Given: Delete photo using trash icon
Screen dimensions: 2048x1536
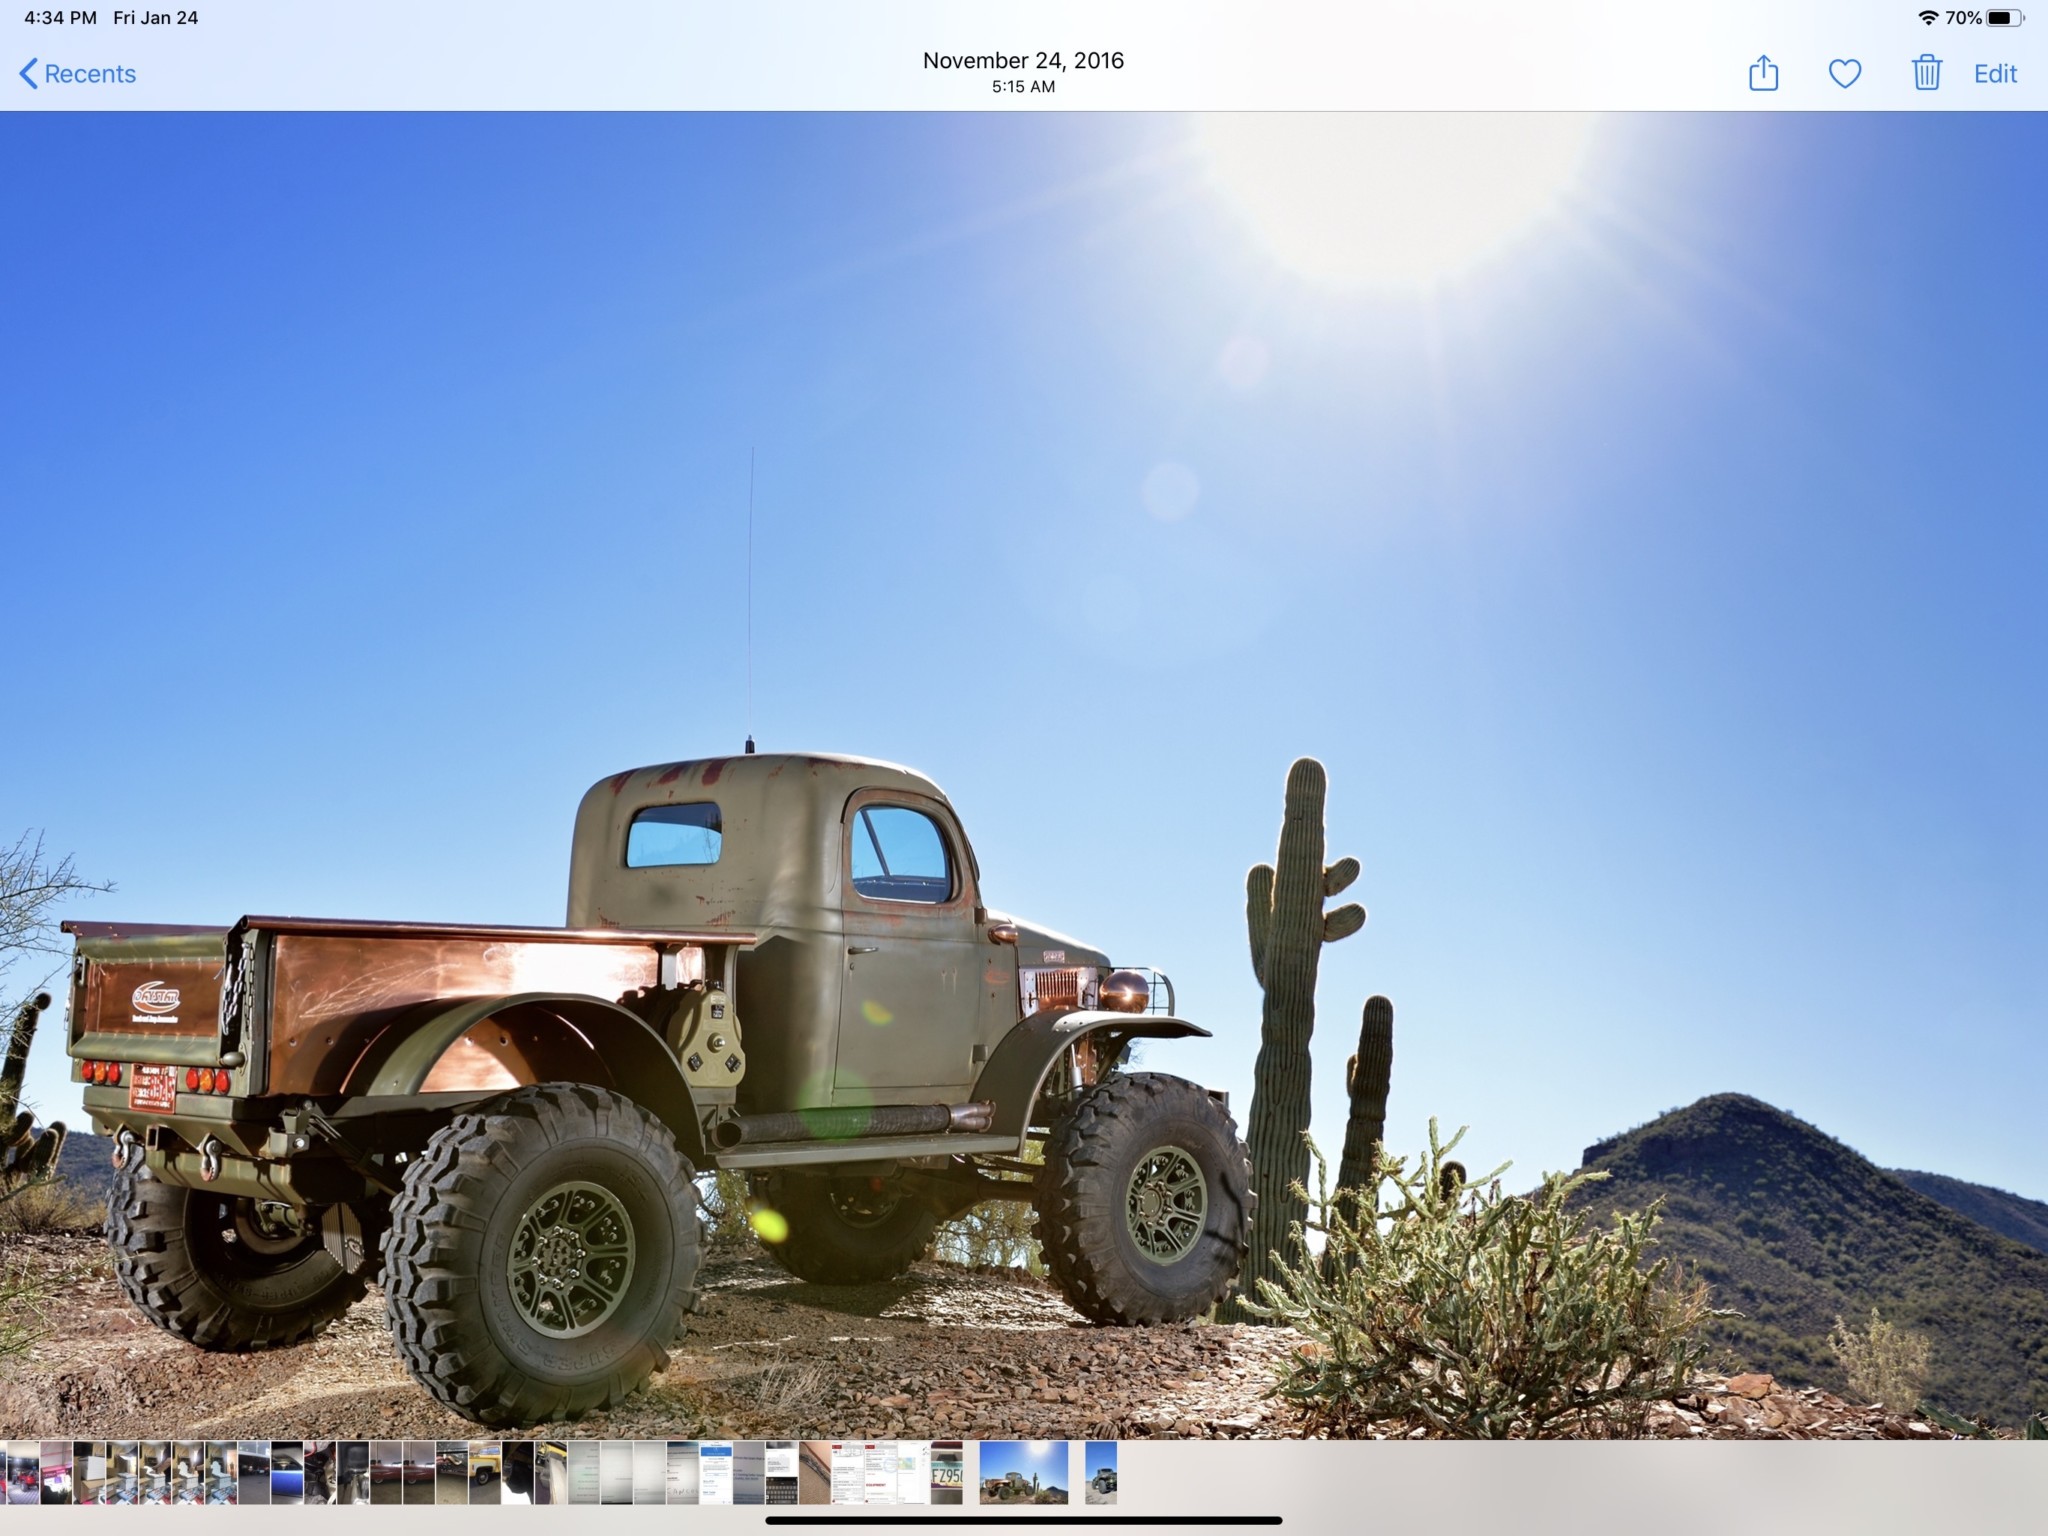Looking at the screenshot, I should (x=1926, y=73).
